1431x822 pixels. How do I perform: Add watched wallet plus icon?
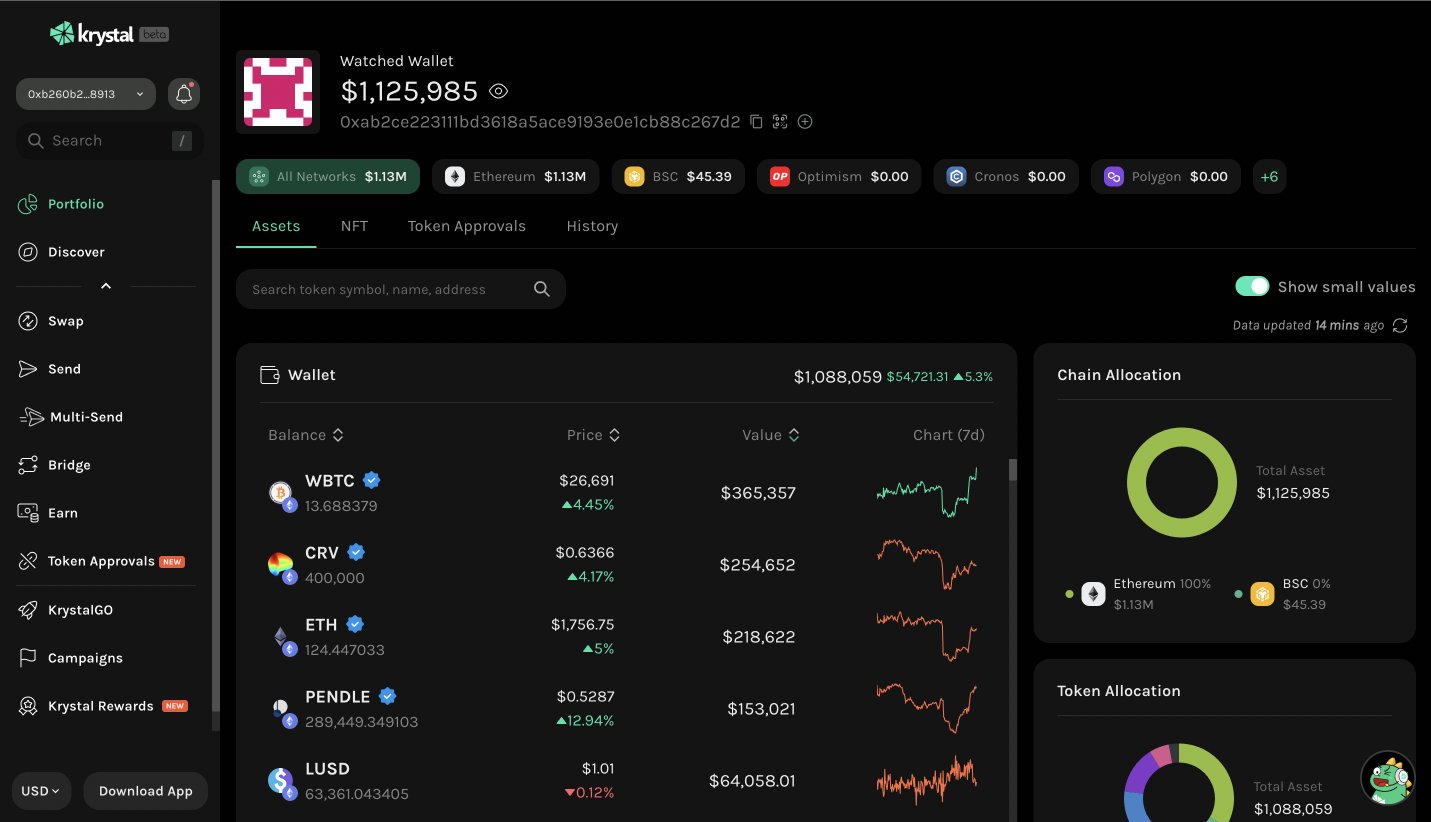[805, 122]
